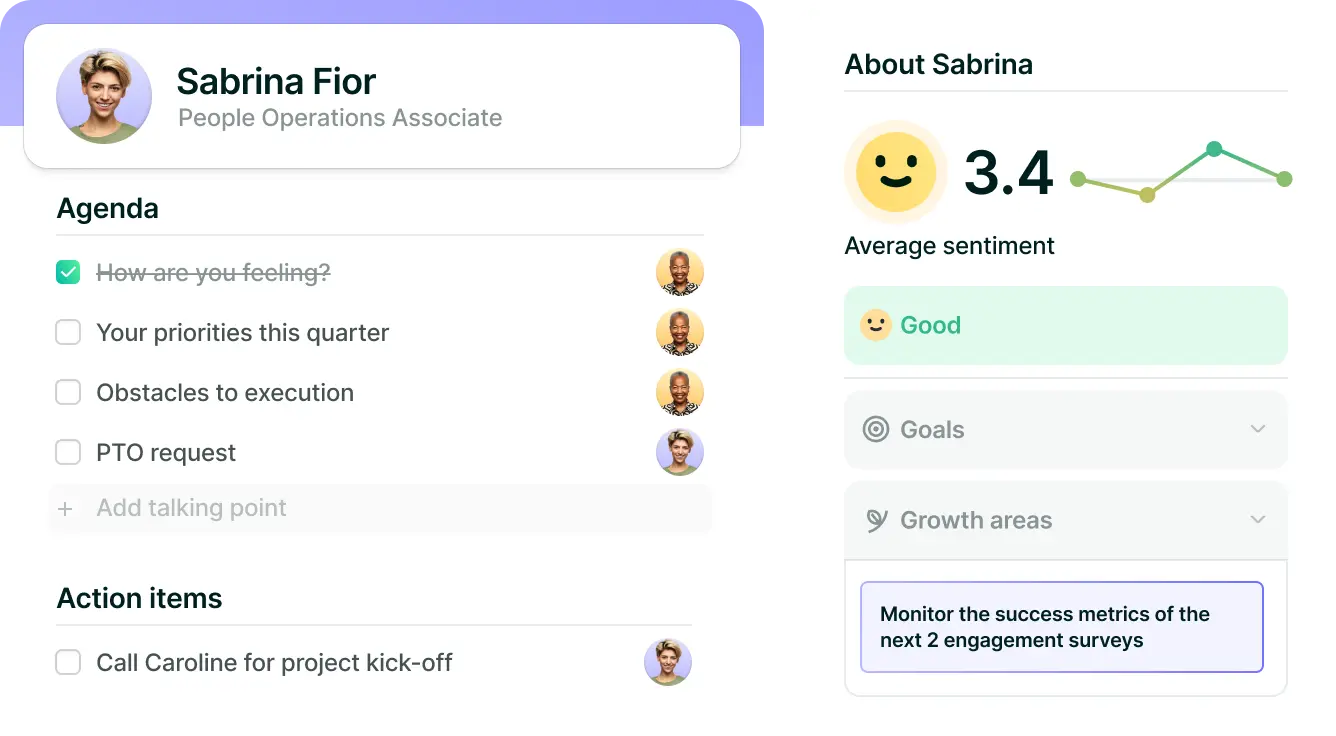
Task: Type in the 'Add talking point' field
Action: pyautogui.click(x=380, y=508)
